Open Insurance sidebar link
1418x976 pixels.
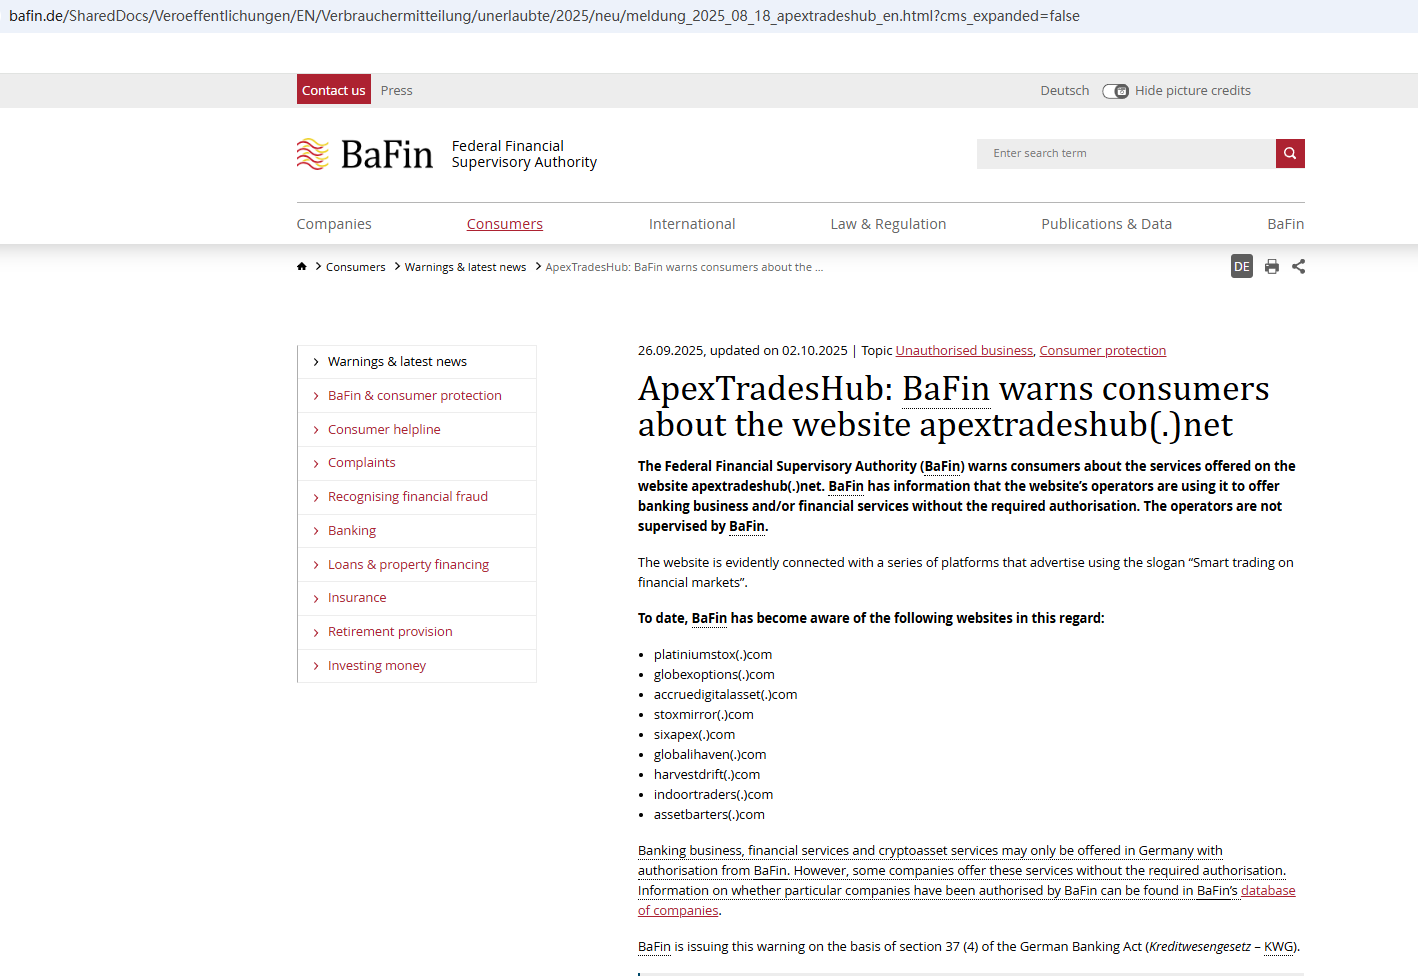pos(357,598)
